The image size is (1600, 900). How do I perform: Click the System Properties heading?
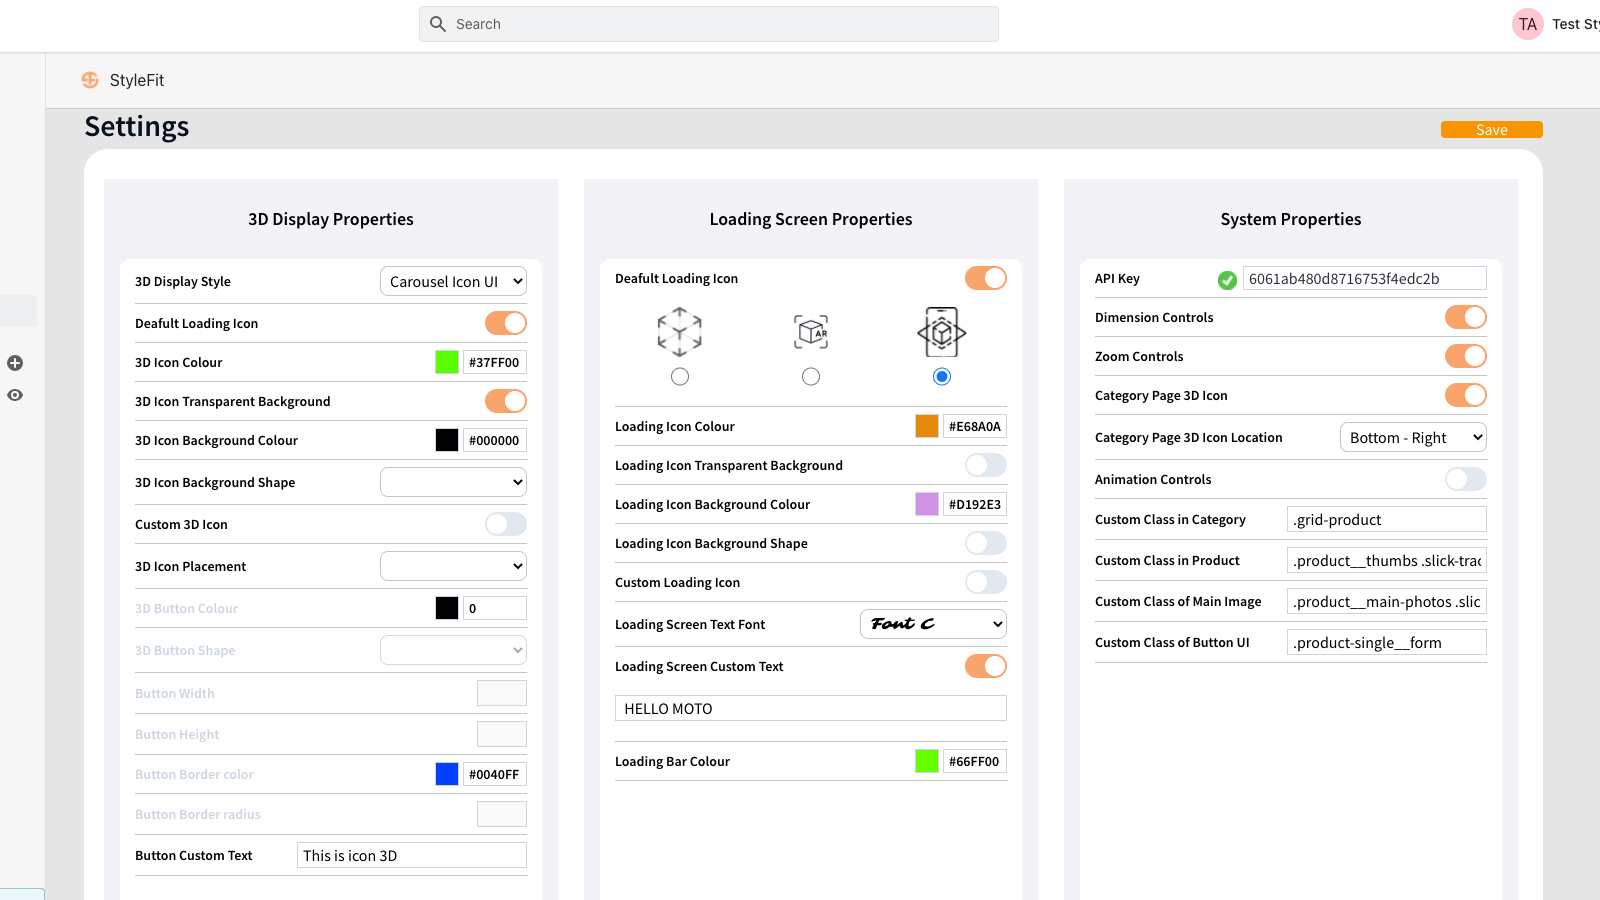(x=1291, y=219)
